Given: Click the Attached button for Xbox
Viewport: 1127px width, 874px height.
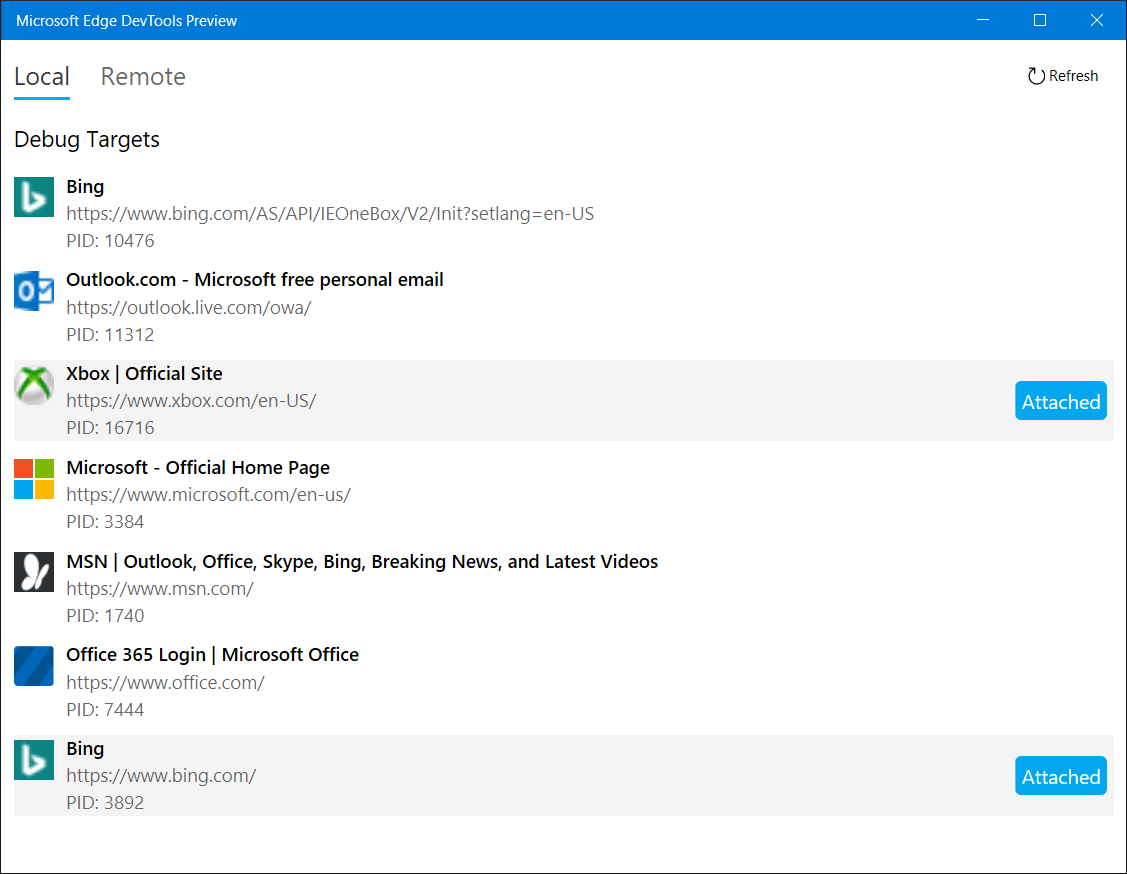Looking at the screenshot, I should click(x=1060, y=401).
